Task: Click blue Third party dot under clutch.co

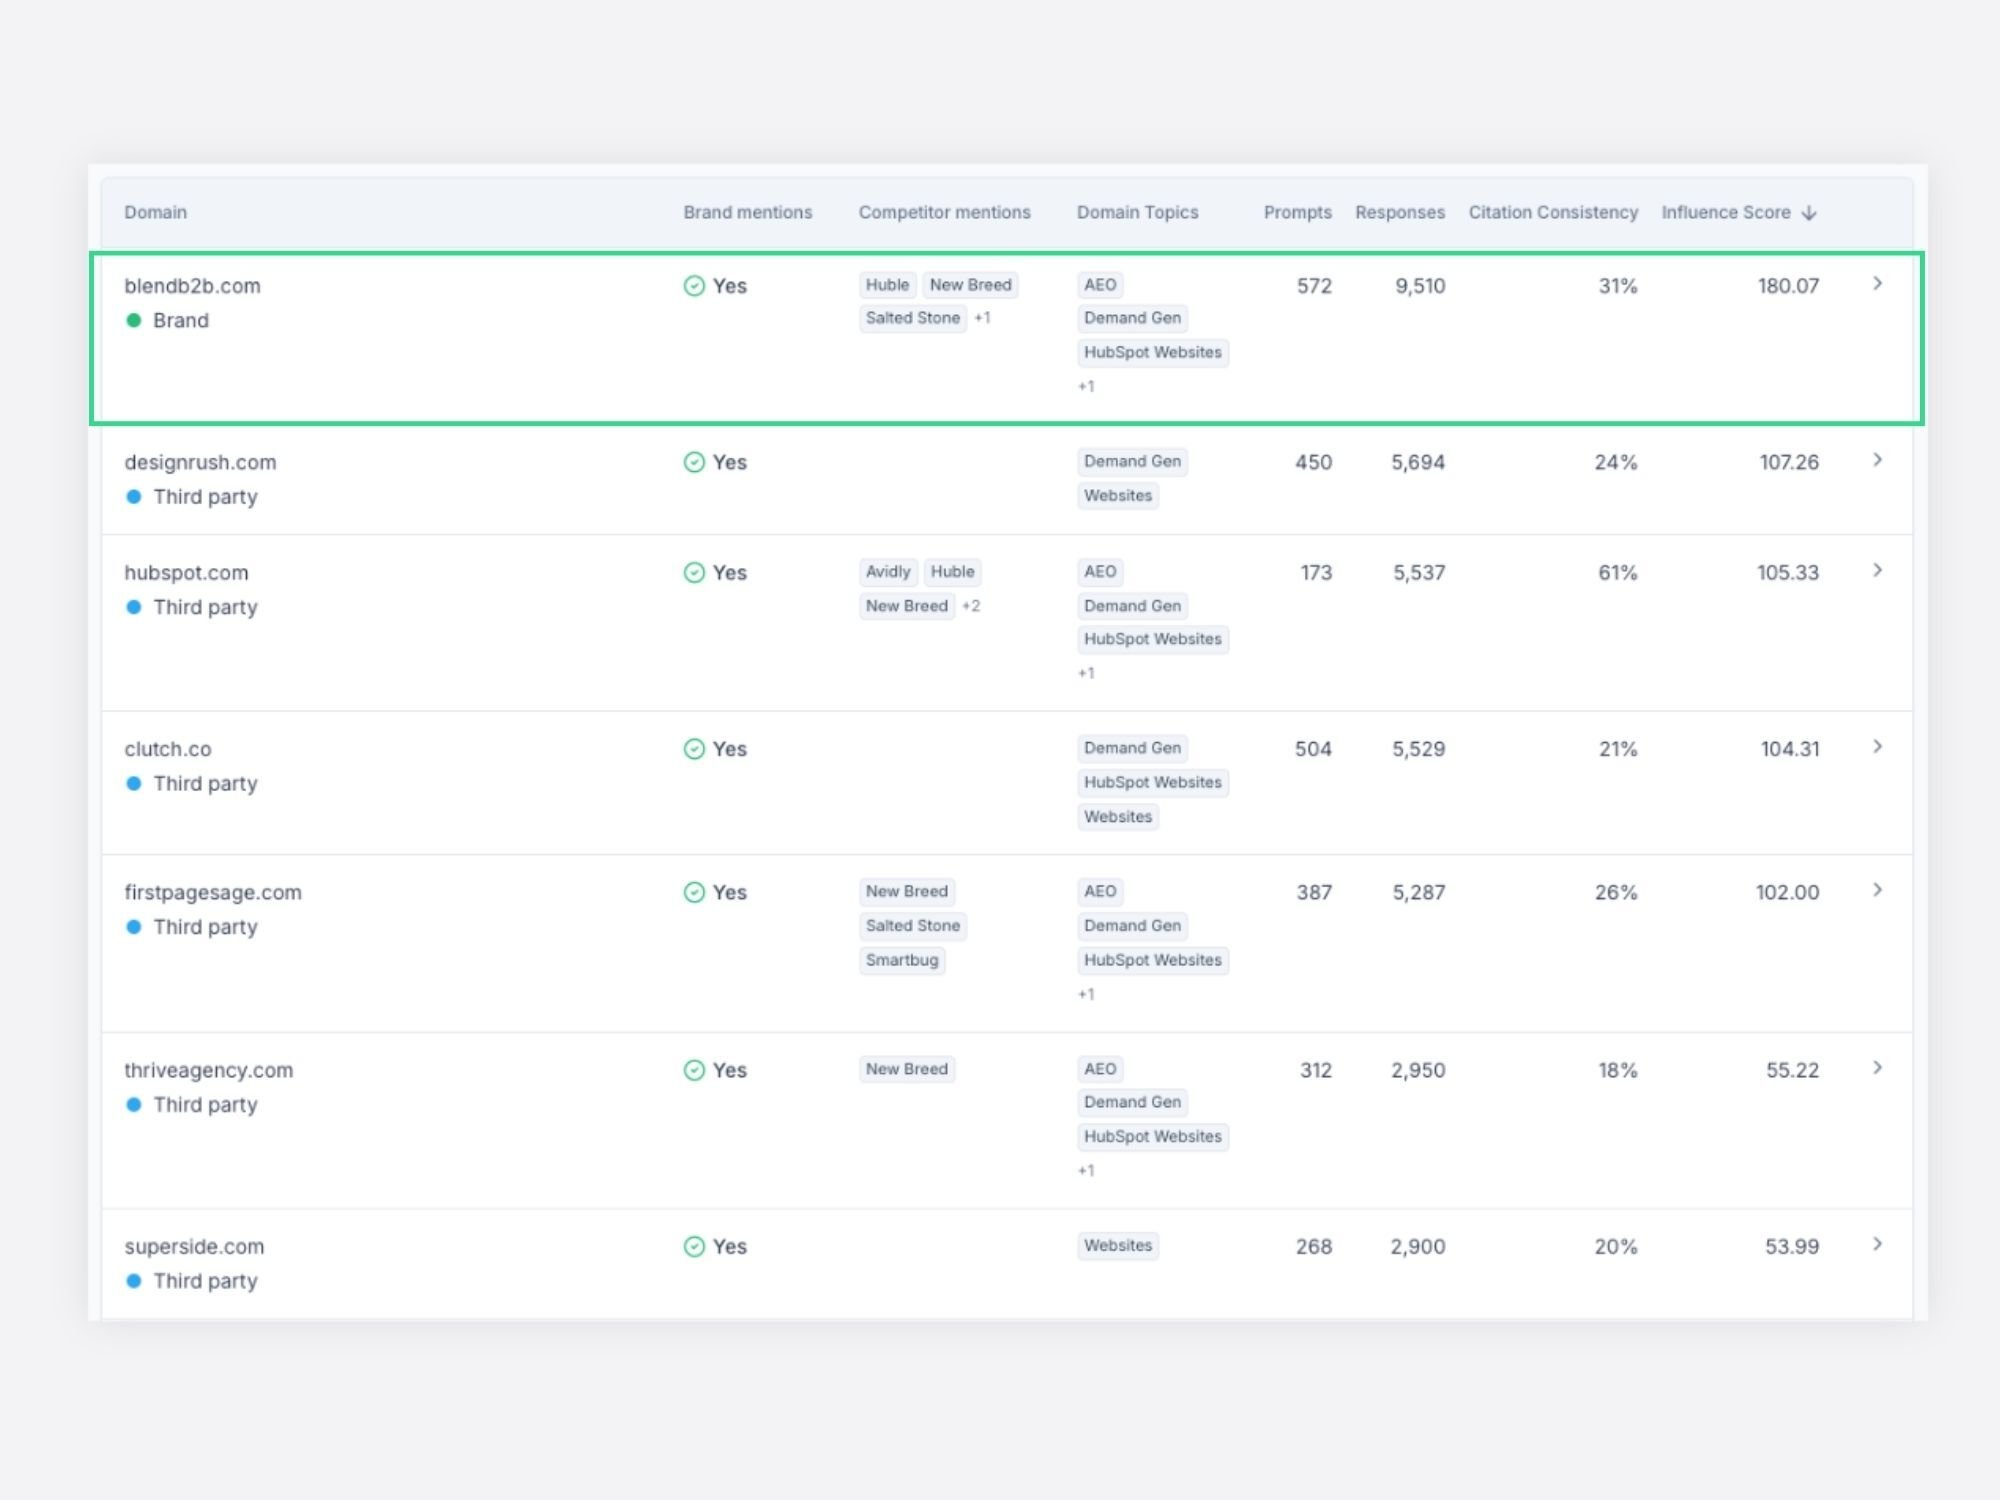Action: [134, 783]
